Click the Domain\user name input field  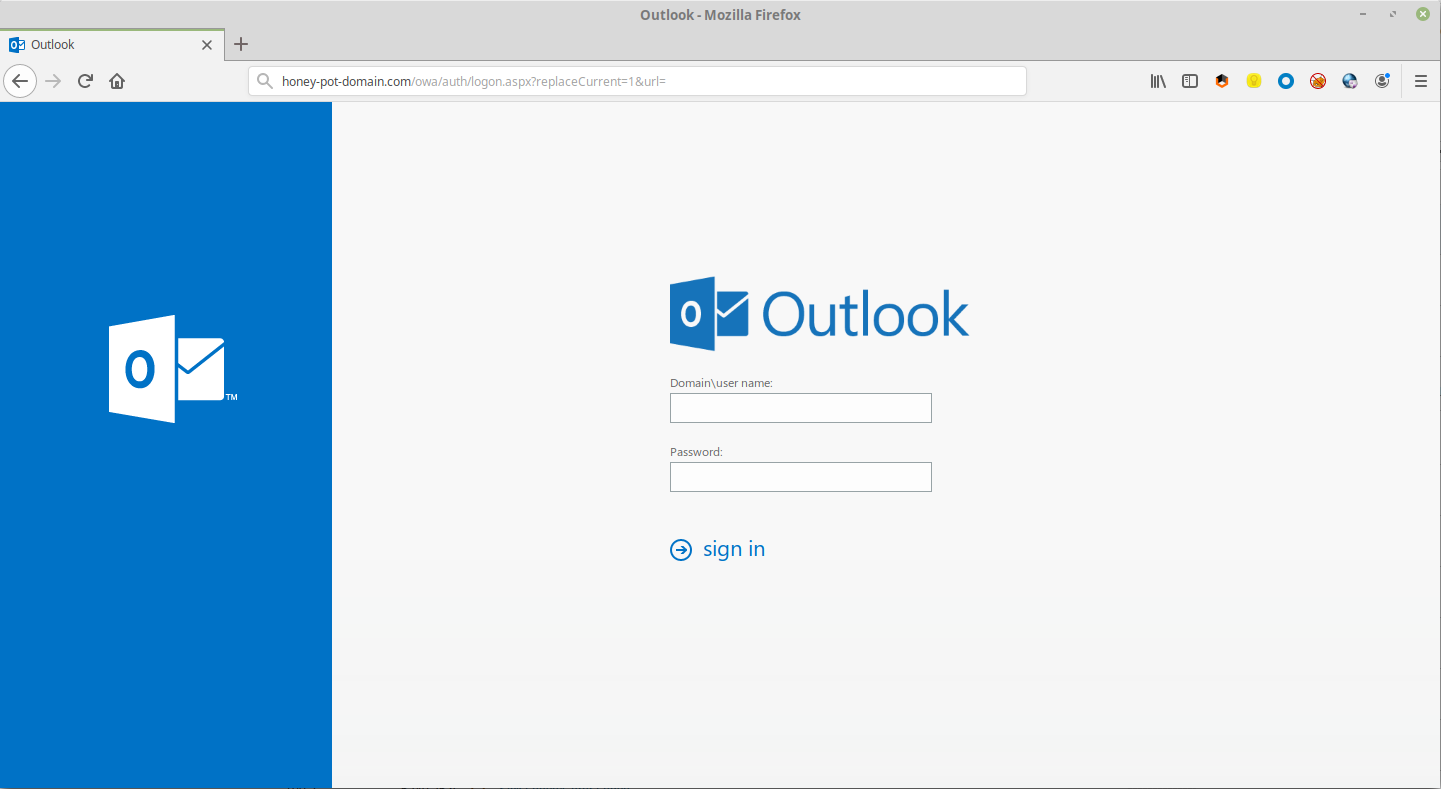(x=801, y=408)
